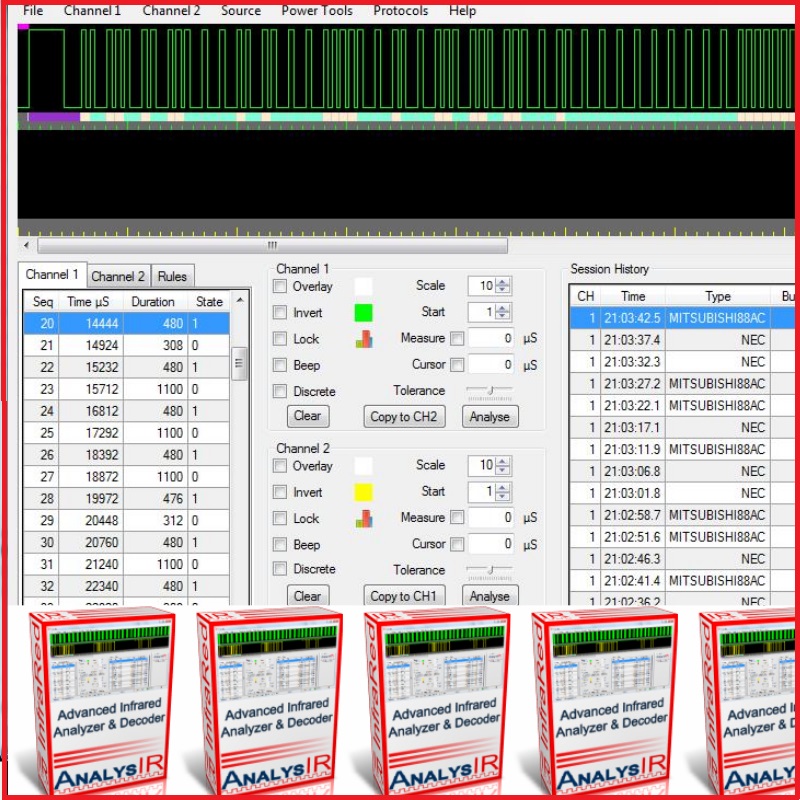Enable Channel 2 Invert checkbox
800x800 pixels.
[280, 492]
